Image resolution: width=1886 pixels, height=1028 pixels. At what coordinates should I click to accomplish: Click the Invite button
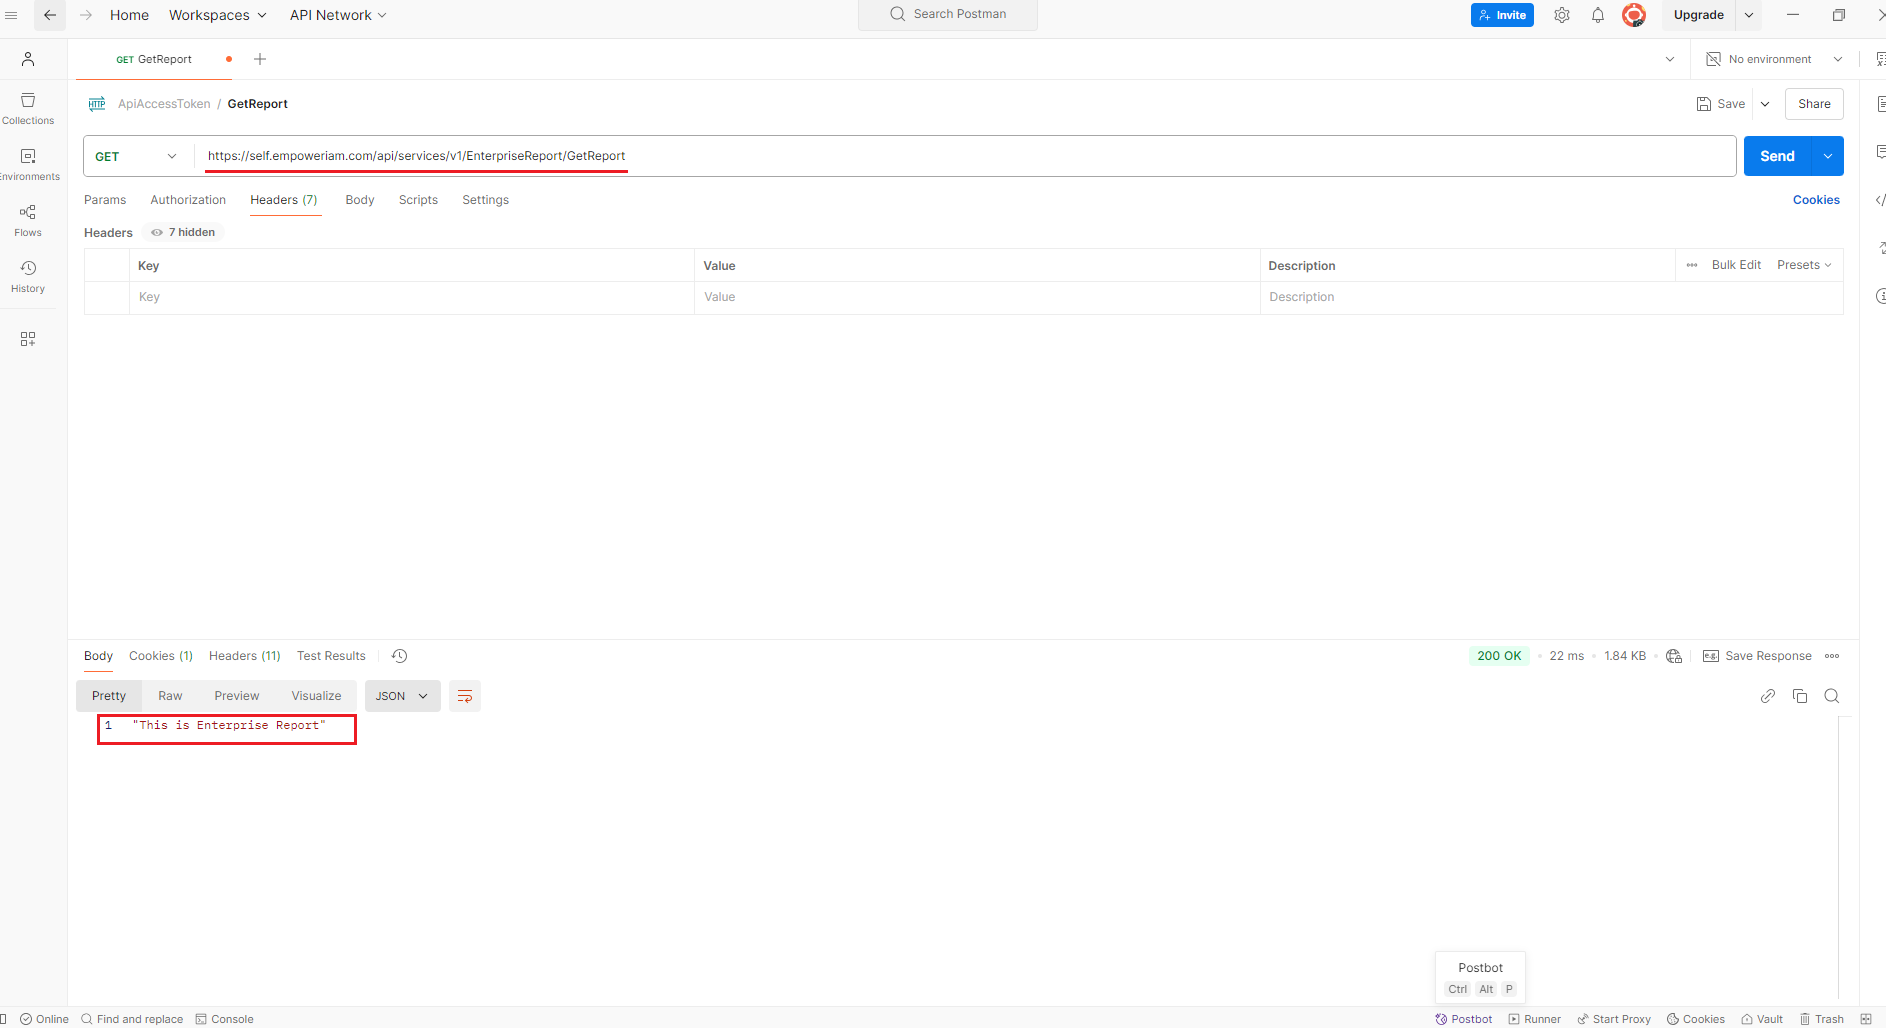[1502, 15]
